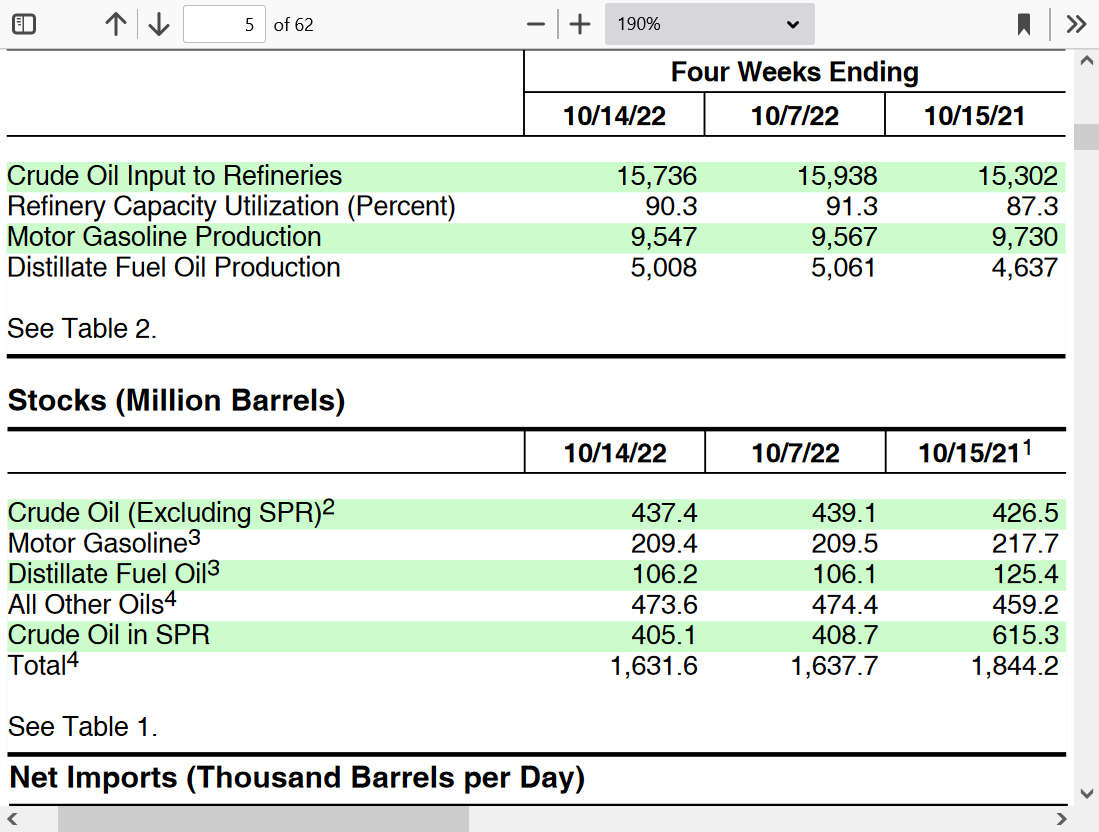Screen dimensions: 1099x832
Task: Click the vertical scrollbar down arrow
Action: coord(1087,794)
